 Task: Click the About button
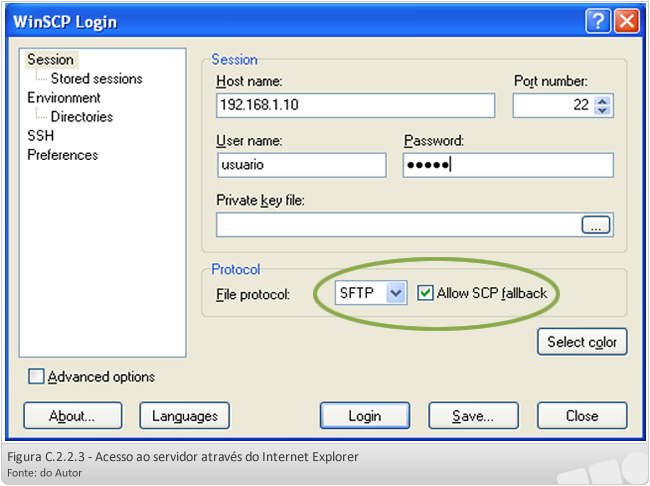(x=73, y=416)
